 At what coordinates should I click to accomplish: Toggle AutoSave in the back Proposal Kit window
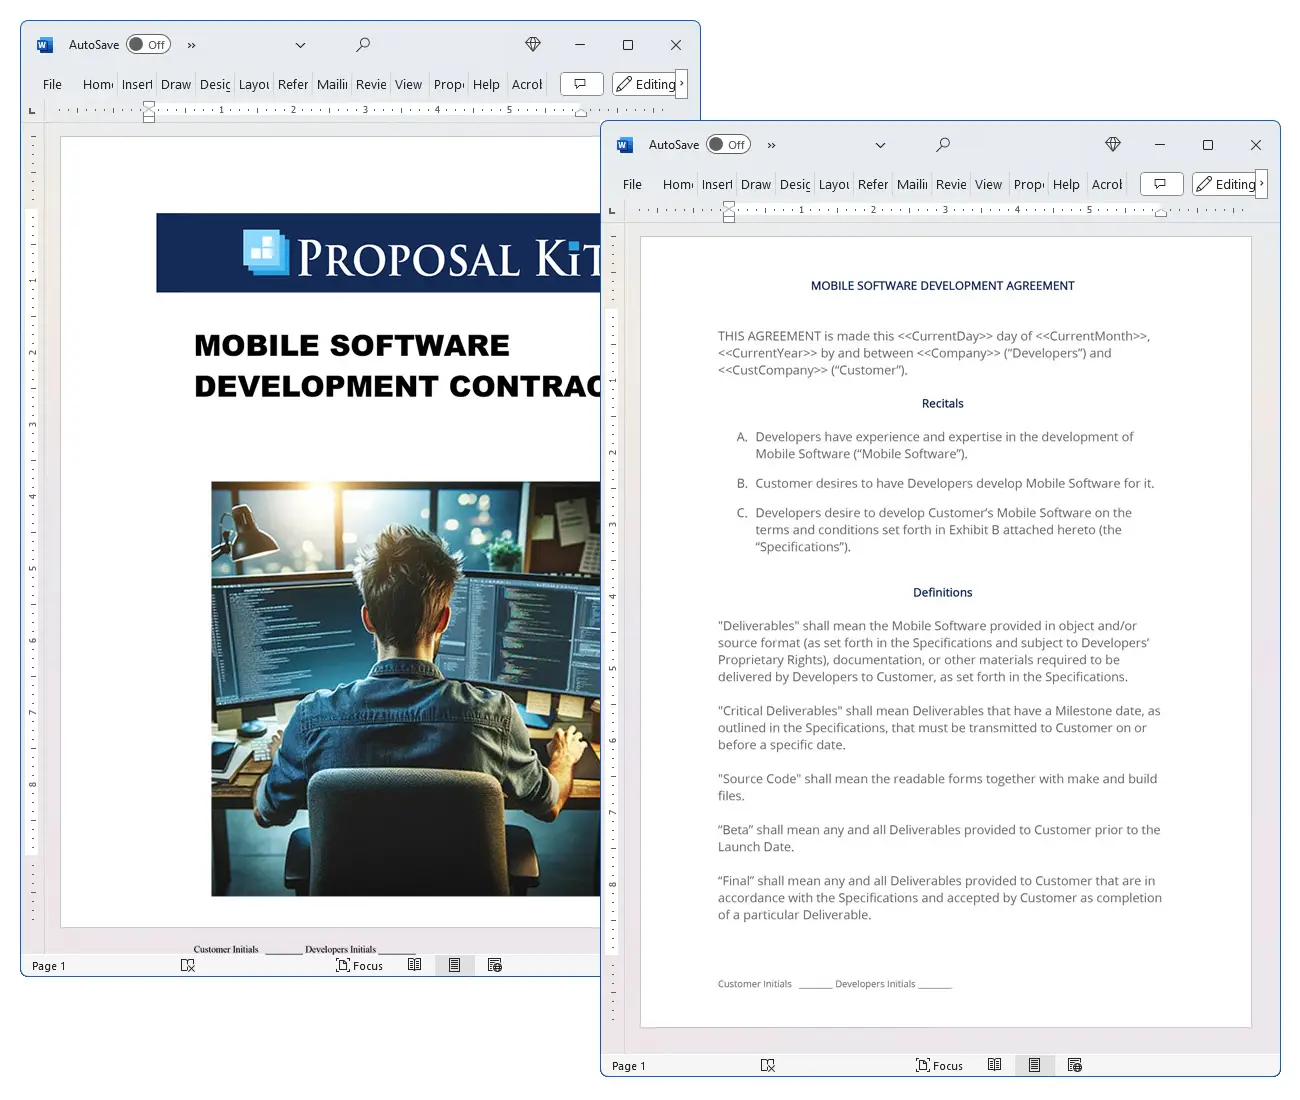click(x=148, y=45)
